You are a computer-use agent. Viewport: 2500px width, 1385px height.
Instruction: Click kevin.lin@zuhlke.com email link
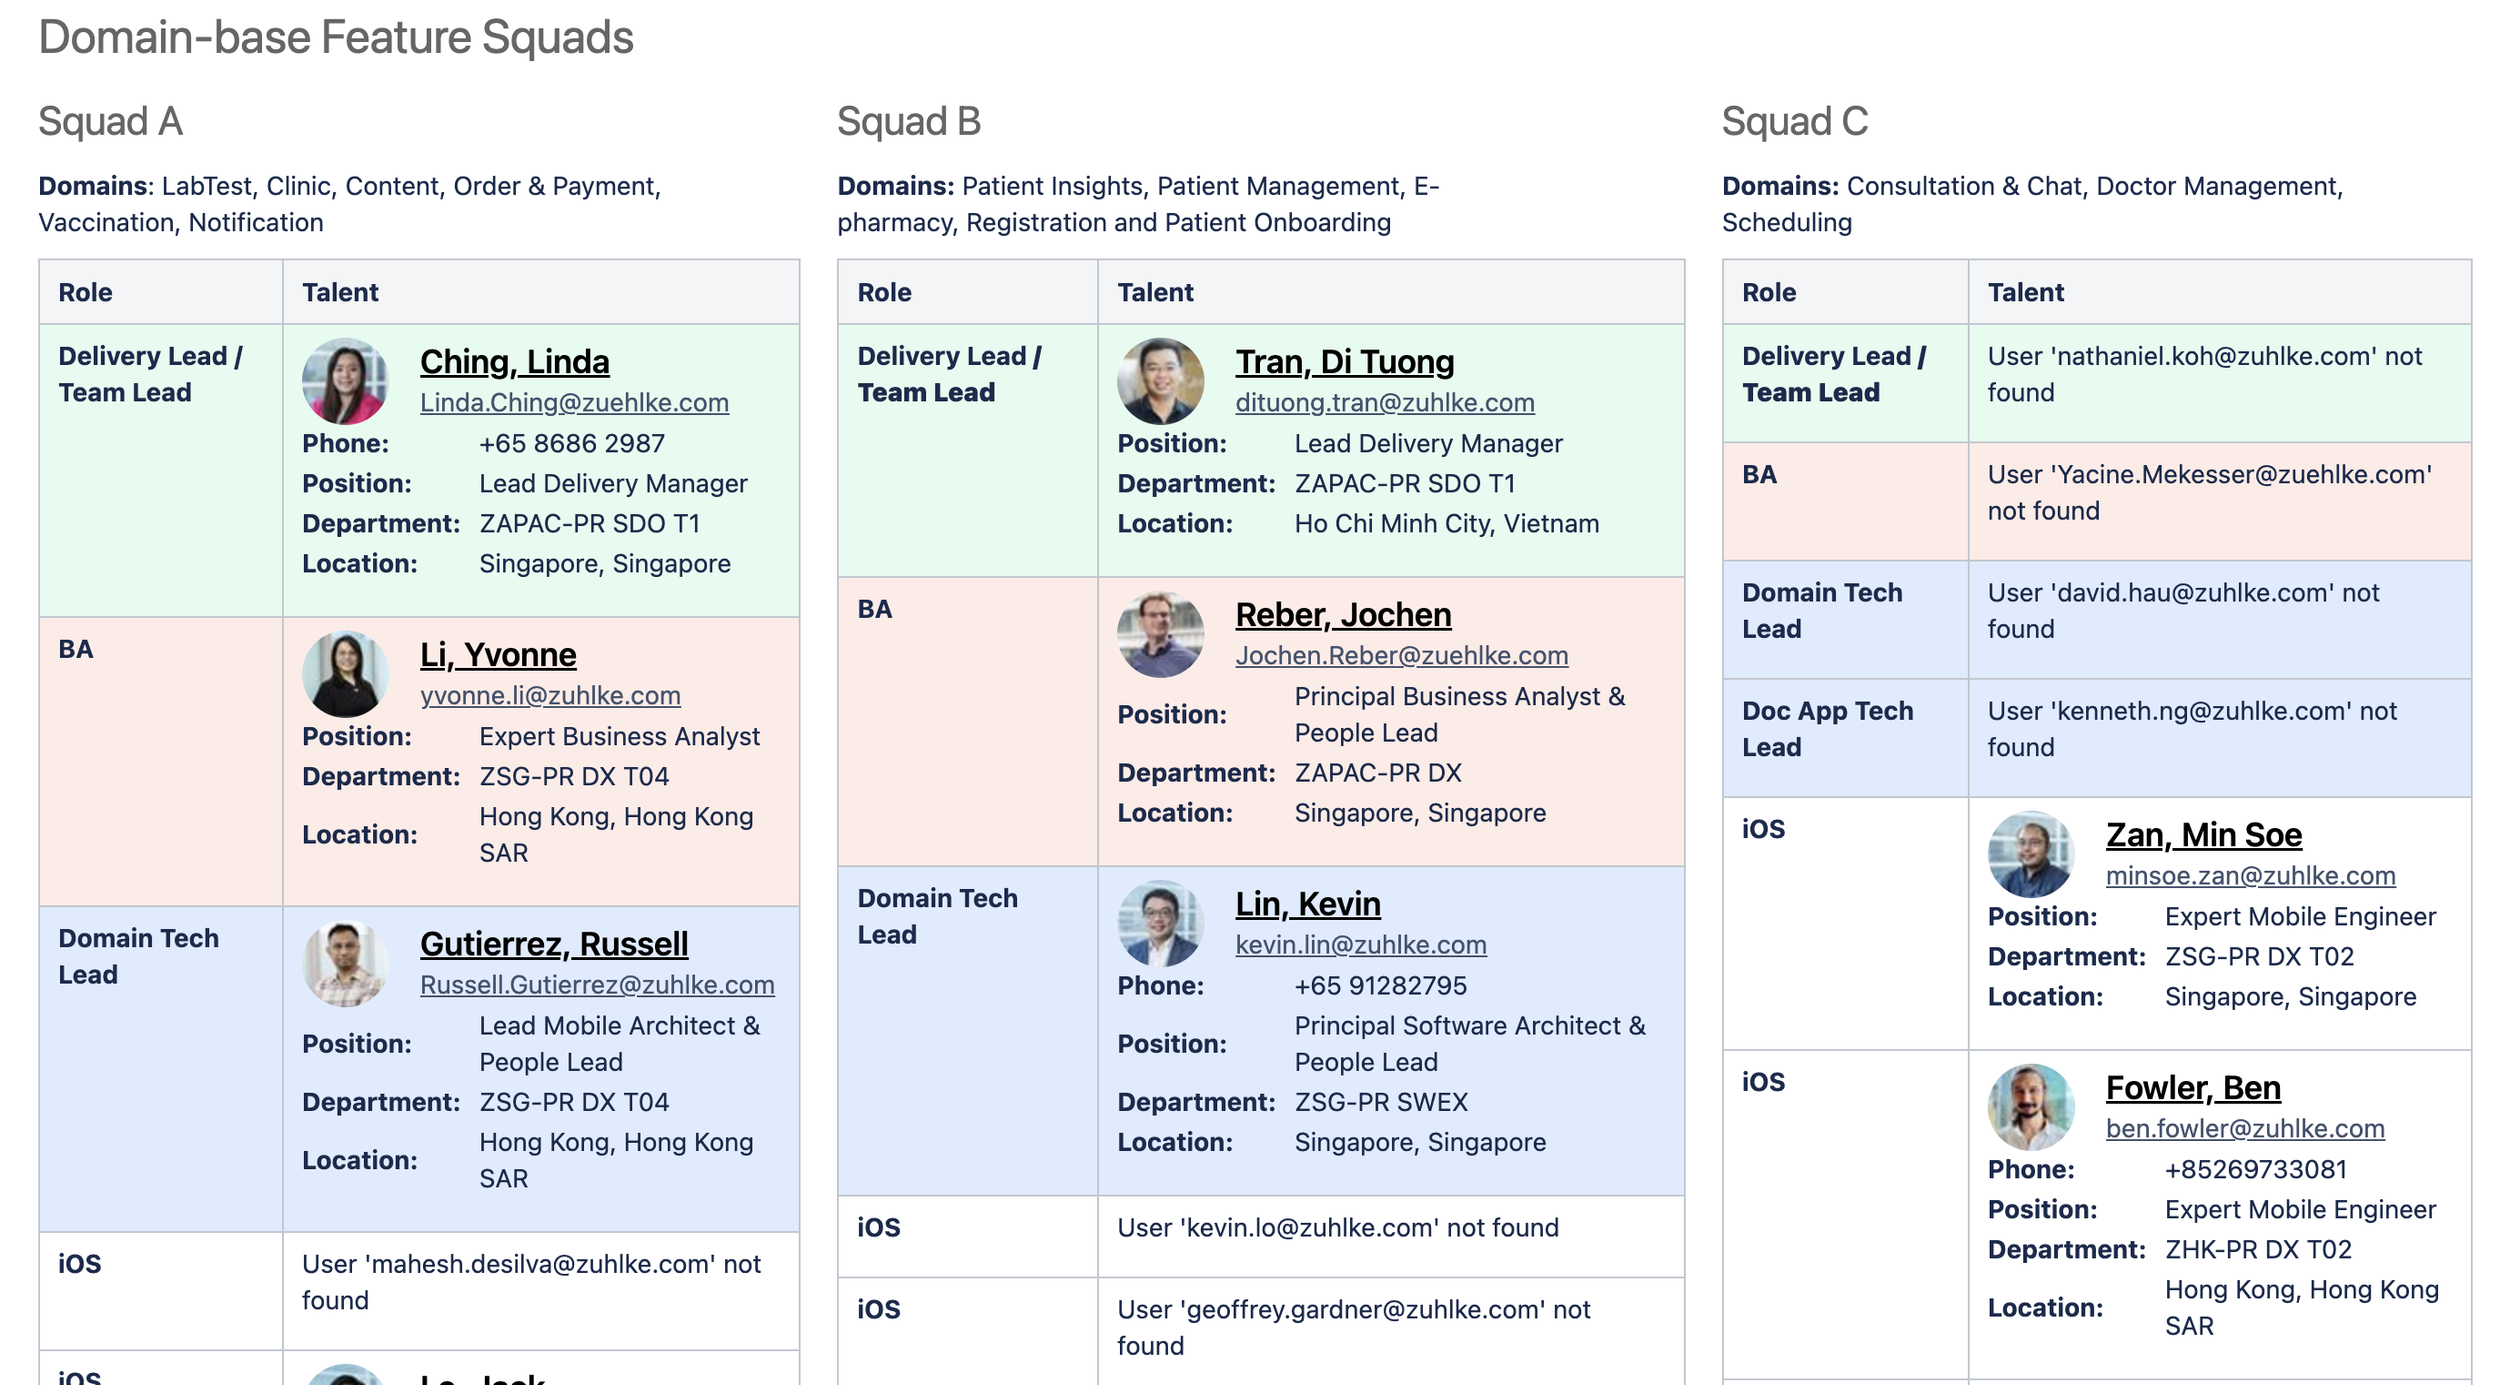click(1361, 944)
